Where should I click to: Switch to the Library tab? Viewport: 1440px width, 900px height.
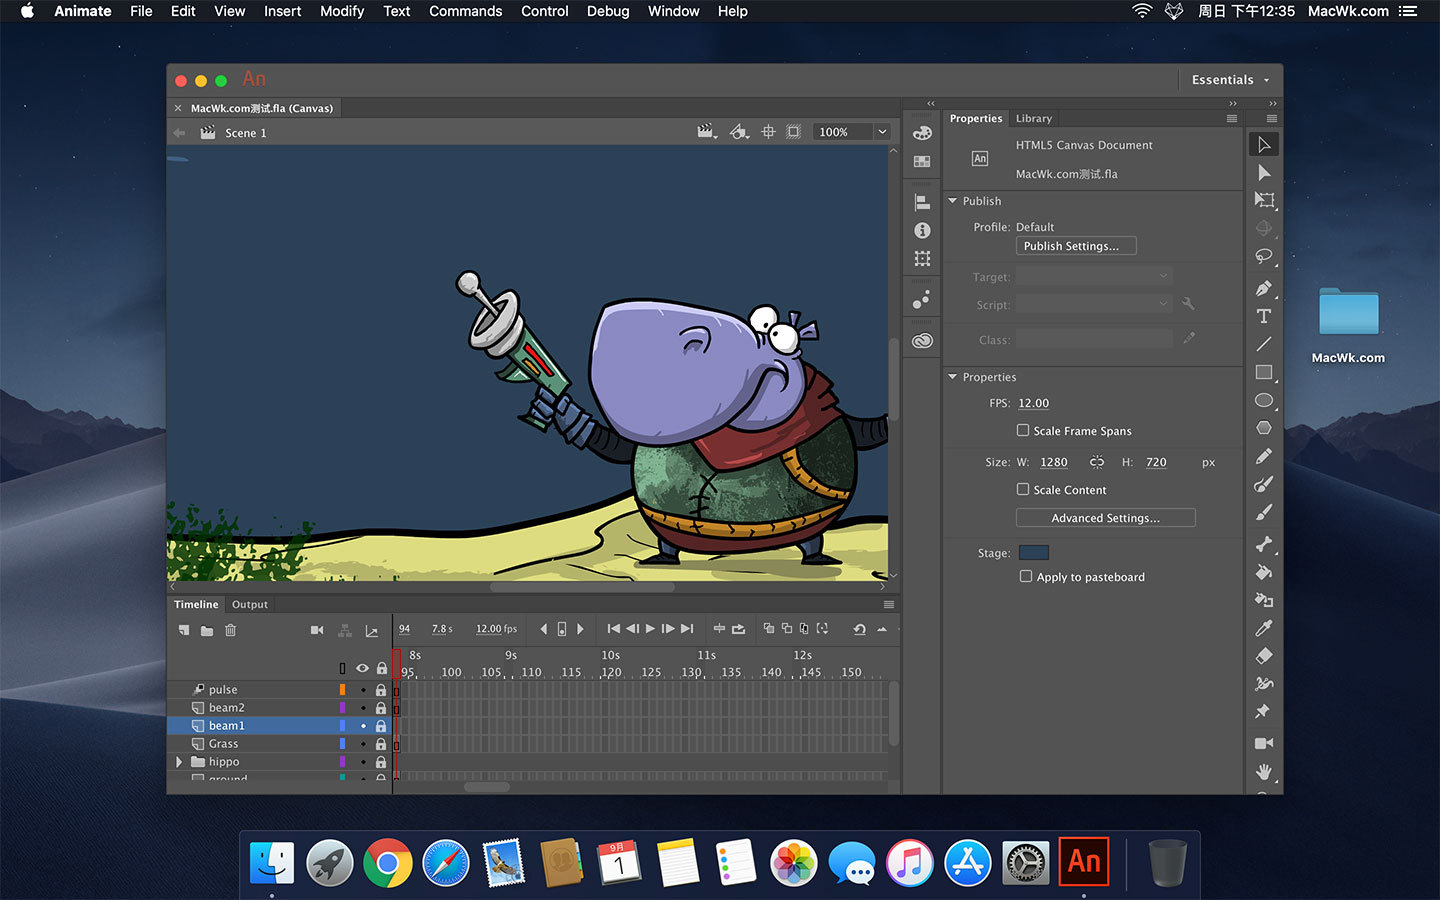tap(1033, 118)
